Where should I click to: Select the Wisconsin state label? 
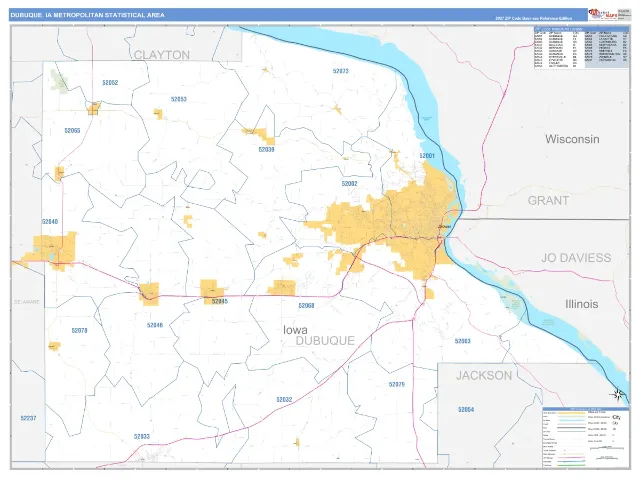coord(572,139)
